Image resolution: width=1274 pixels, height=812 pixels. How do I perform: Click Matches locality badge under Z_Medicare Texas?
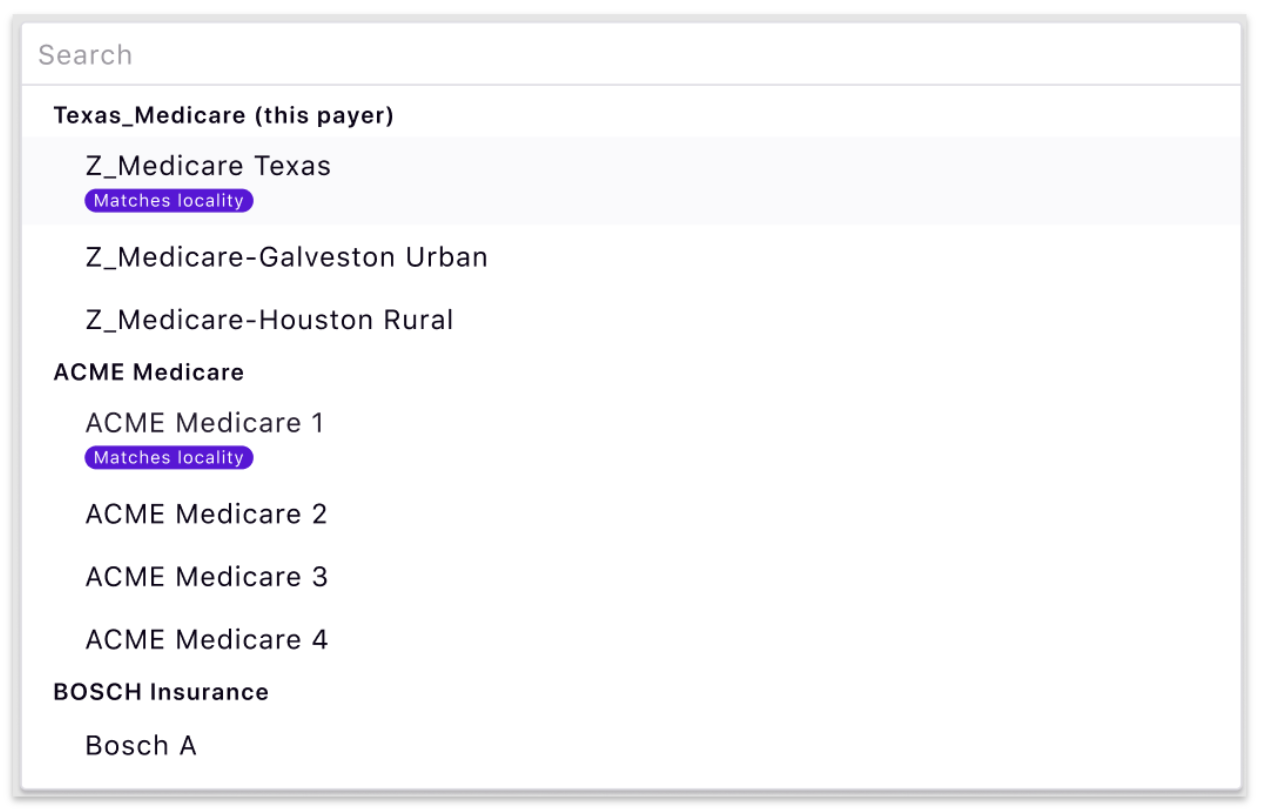pyautogui.click(x=169, y=201)
